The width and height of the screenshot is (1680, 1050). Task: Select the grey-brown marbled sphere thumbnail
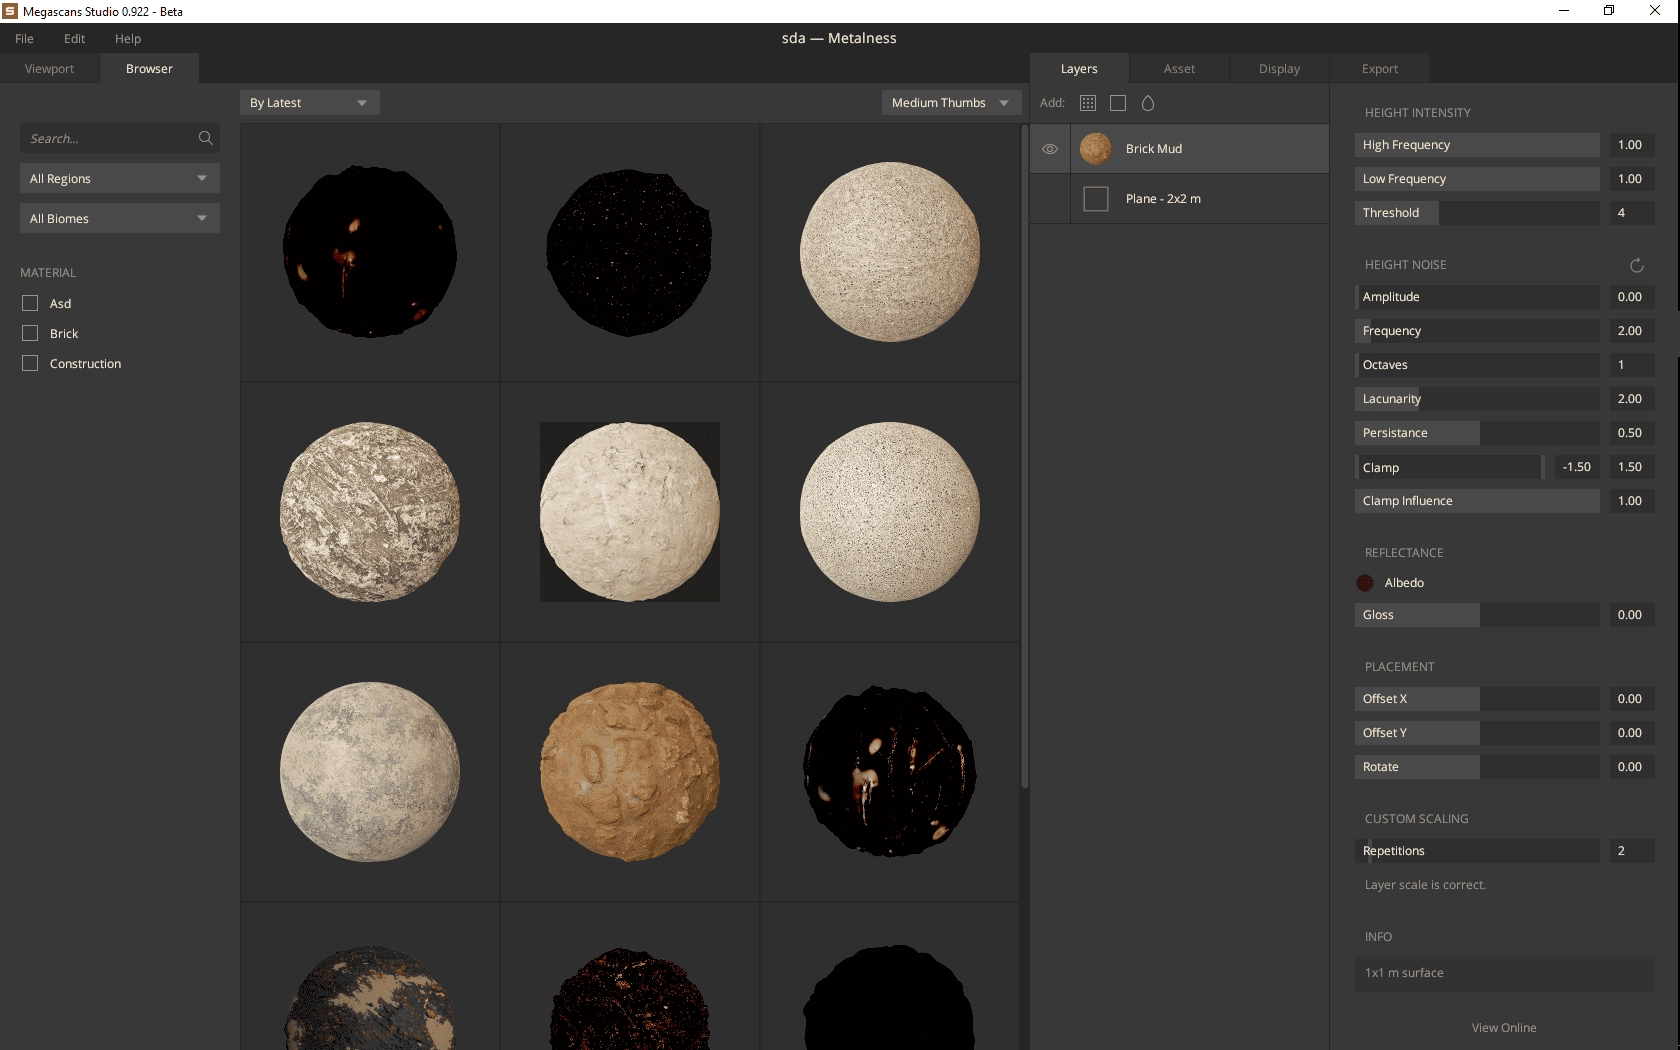point(370,512)
